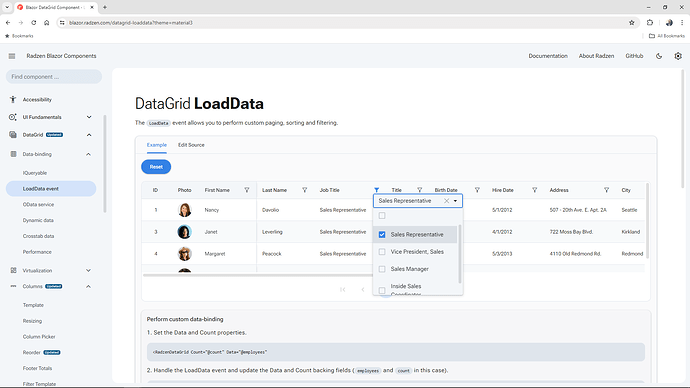The height and width of the screenshot is (388, 690).
Task: Click the filter dropdown list scrollbar
Action: 460,254
